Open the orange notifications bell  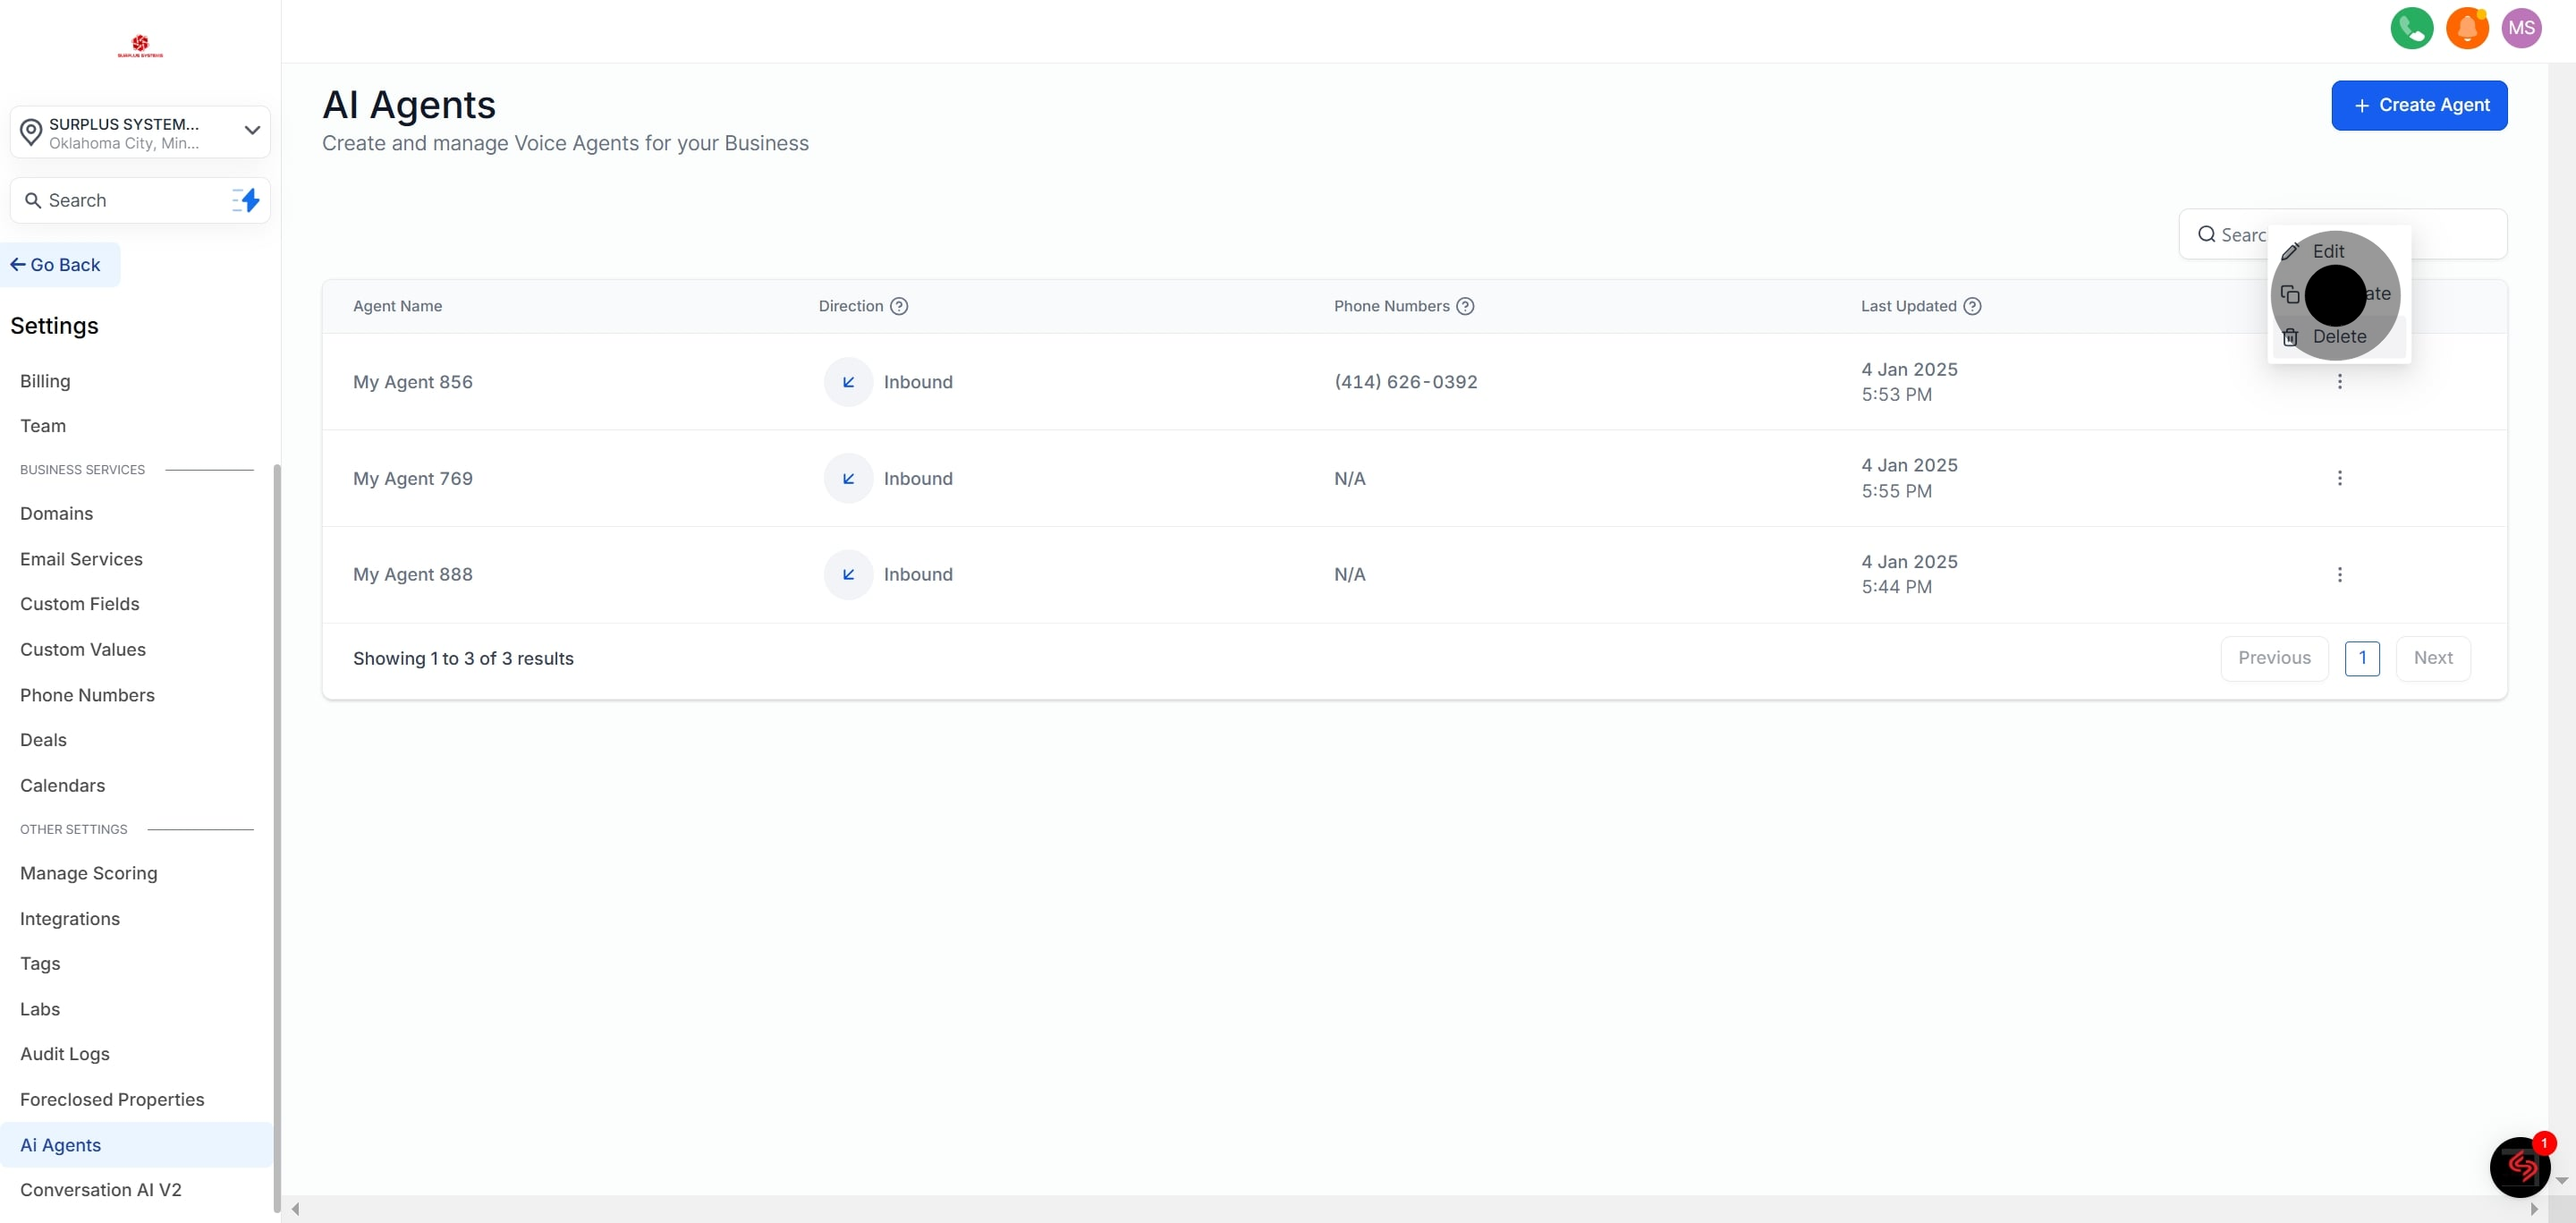click(x=2466, y=28)
